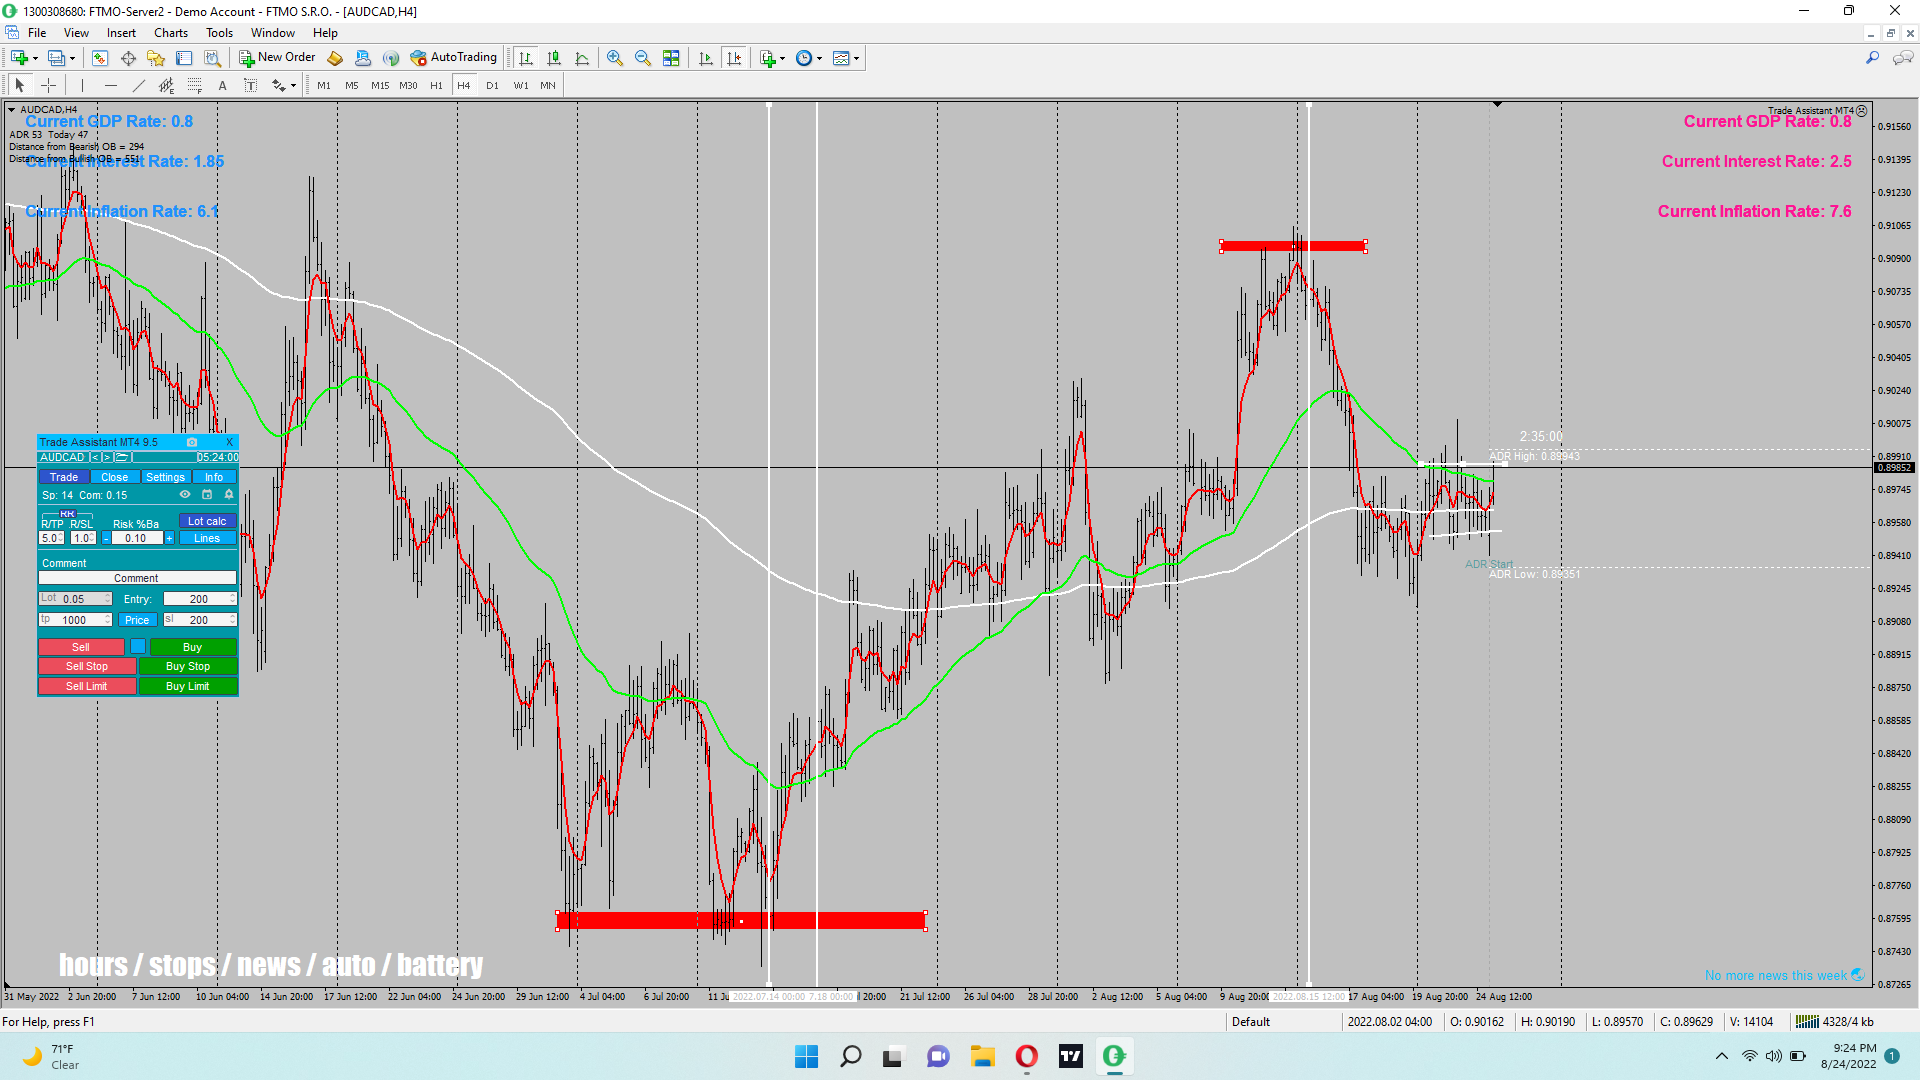Click the alert bell icon in Trade Assistant

point(229,495)
